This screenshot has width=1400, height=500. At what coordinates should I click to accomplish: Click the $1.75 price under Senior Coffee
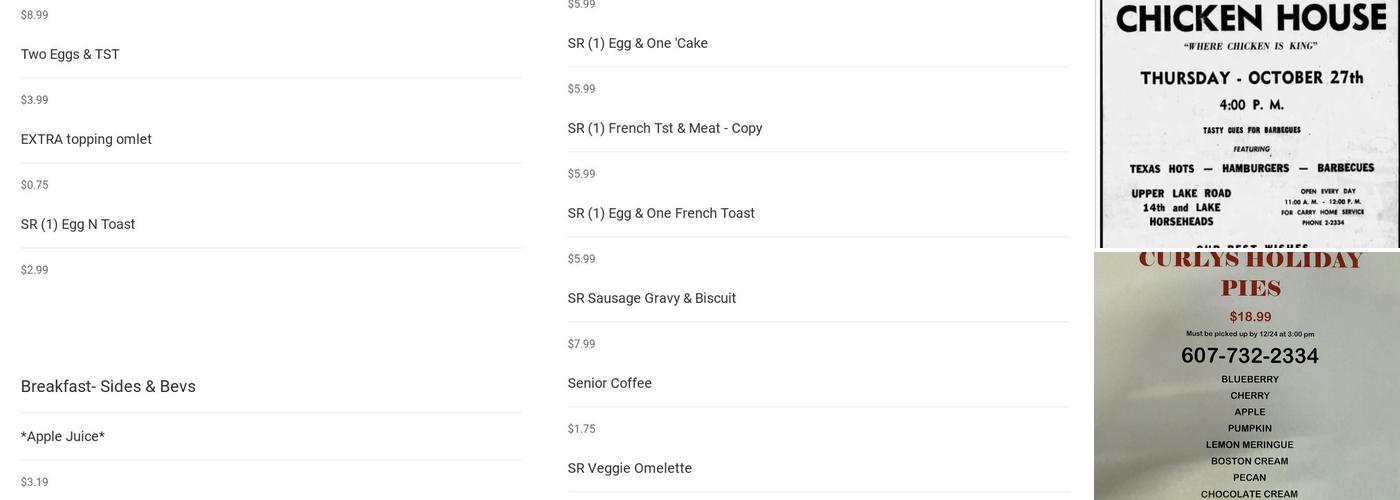click(582, 429)
